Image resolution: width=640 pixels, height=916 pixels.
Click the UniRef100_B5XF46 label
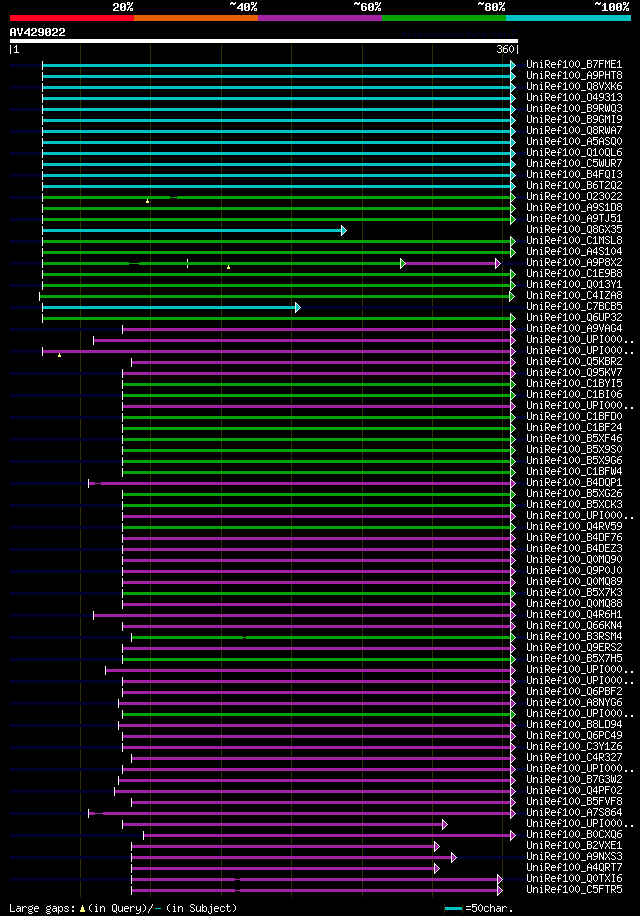[574, 438]
